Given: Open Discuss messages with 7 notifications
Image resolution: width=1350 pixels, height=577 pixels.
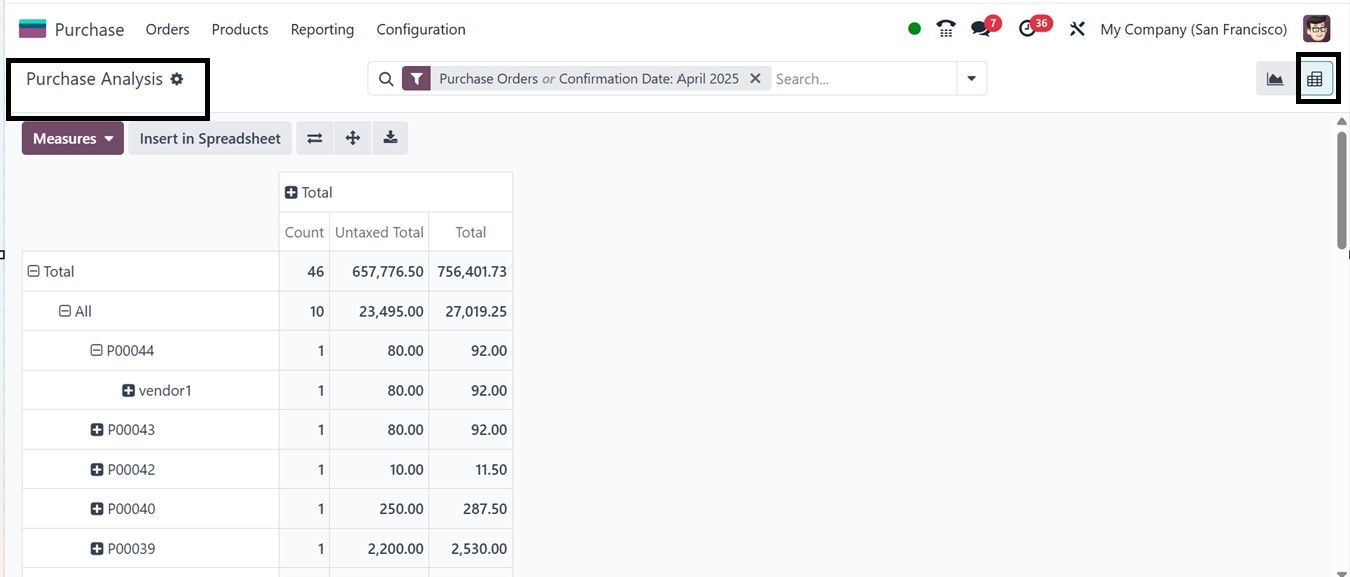Looking at the screenshot, I should coord(981,27).
